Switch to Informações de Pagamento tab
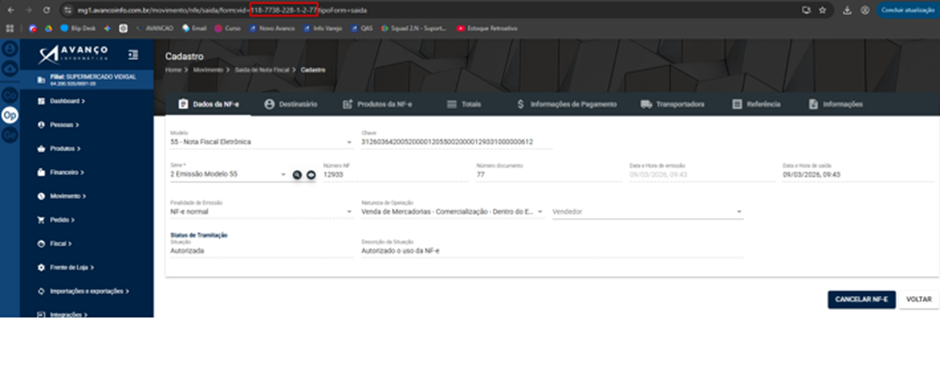This screenshot has height=381, width=940. tap(566, 104)
